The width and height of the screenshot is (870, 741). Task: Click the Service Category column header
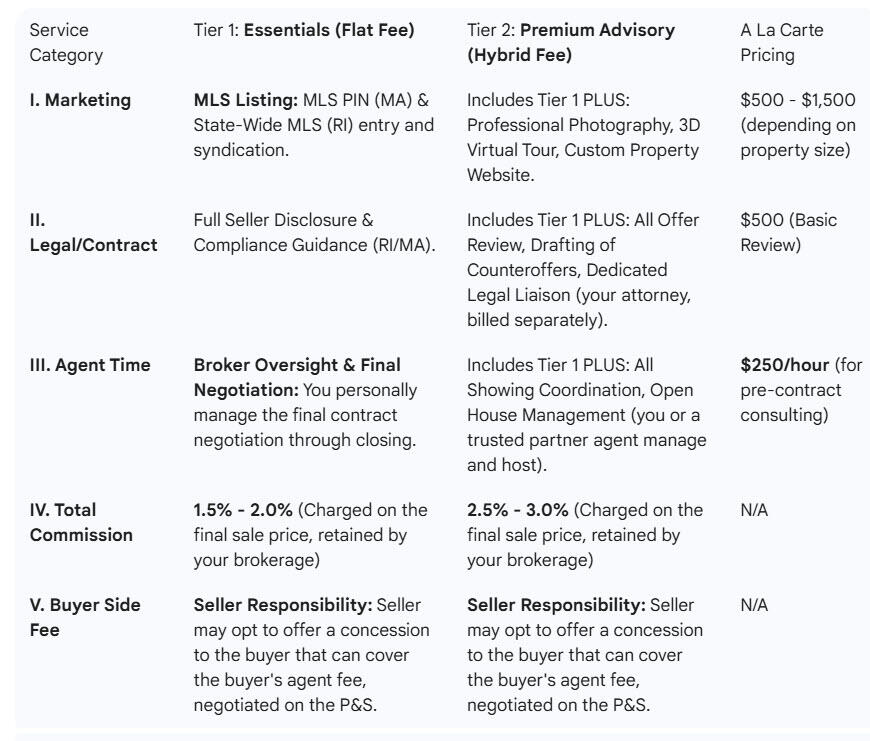66,43
